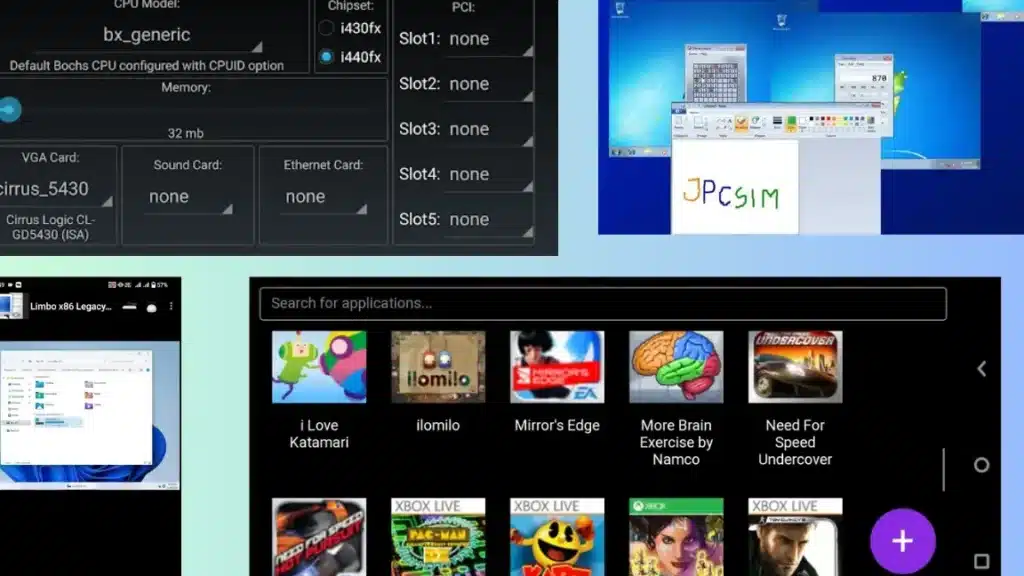Click the Limbo x86 app icon
Screen dimensions: 1024x576
[x=11, y=306]
